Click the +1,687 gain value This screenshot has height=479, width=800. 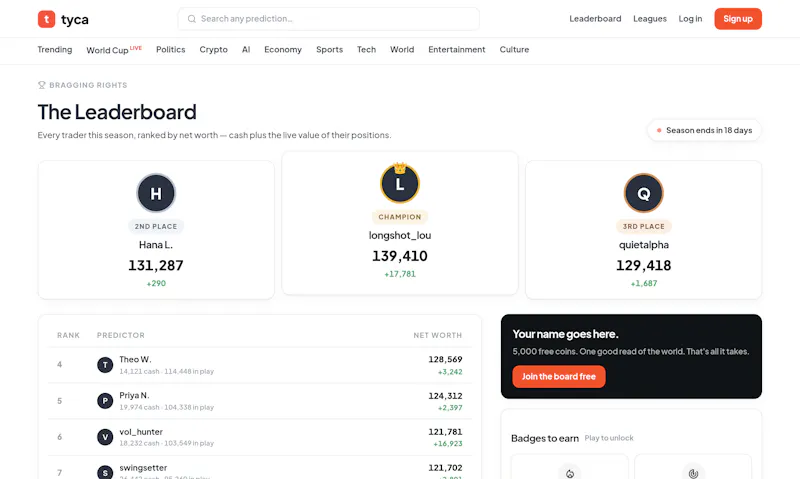click(x=644, y=284)
